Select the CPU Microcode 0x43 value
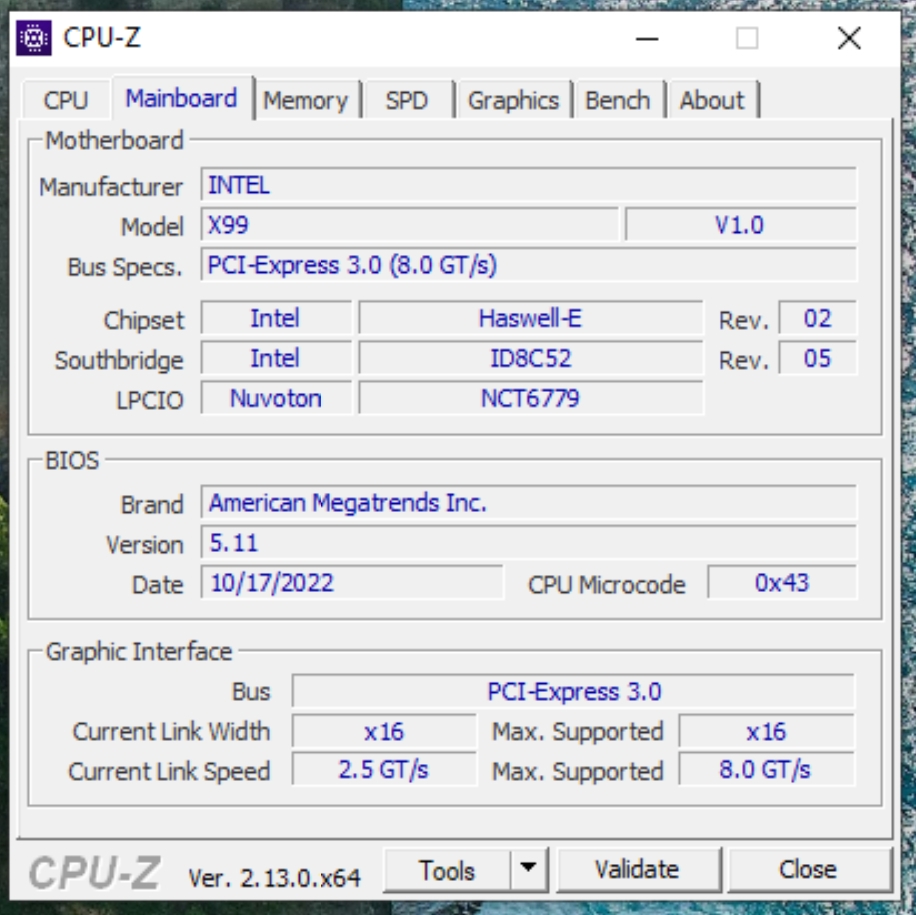 (782, 583)
